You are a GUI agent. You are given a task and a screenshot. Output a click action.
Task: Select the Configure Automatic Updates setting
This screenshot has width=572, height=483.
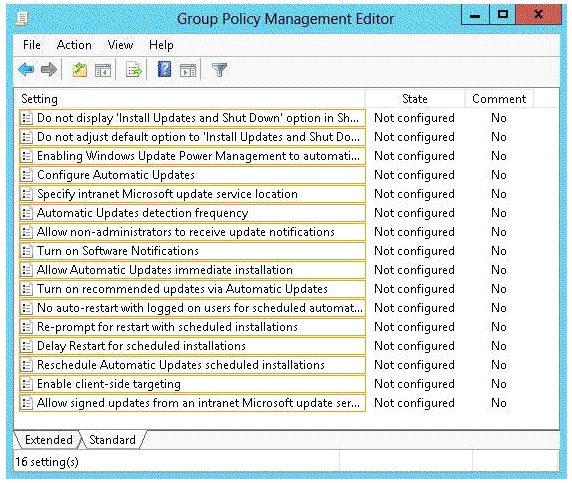[192, 175]
